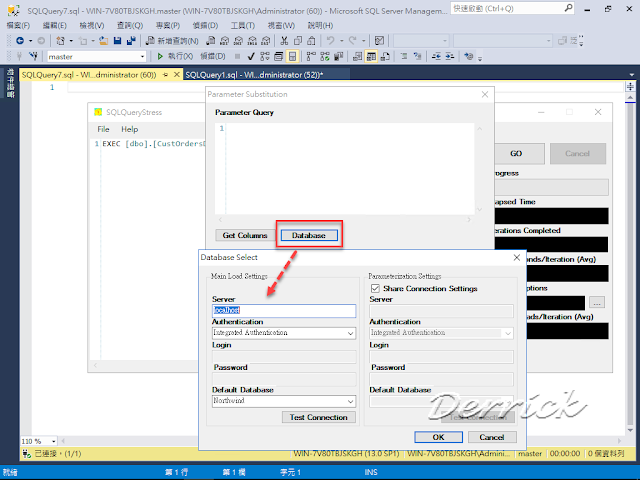This screenshot has height=480, width=640.
Task: Open the lower toolbar overflow options arrow
Action: click(480, 58)
